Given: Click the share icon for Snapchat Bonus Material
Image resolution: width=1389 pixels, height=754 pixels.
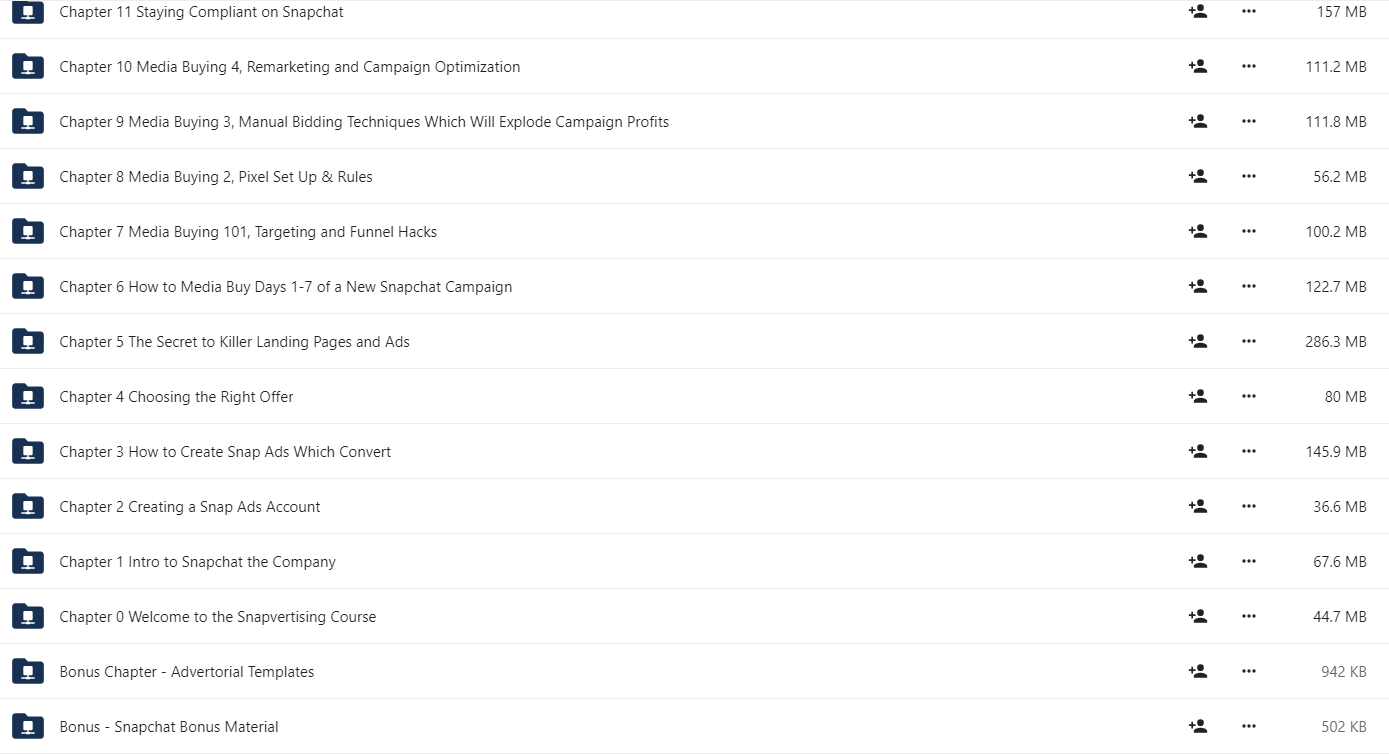Looking at the screenshot, I should tap(1197, 726).
